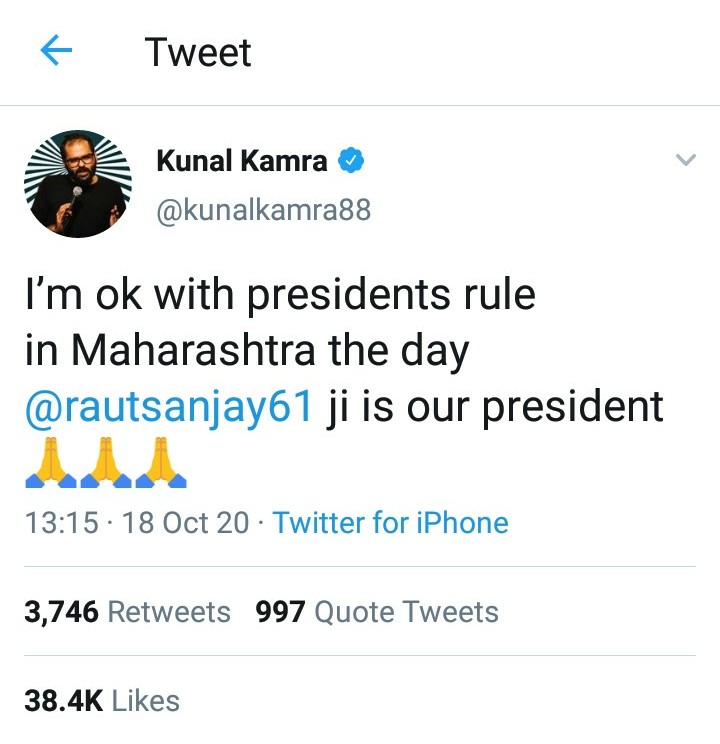Click the 13:15 timestamp
720x744 pixels.
[62, 522]
